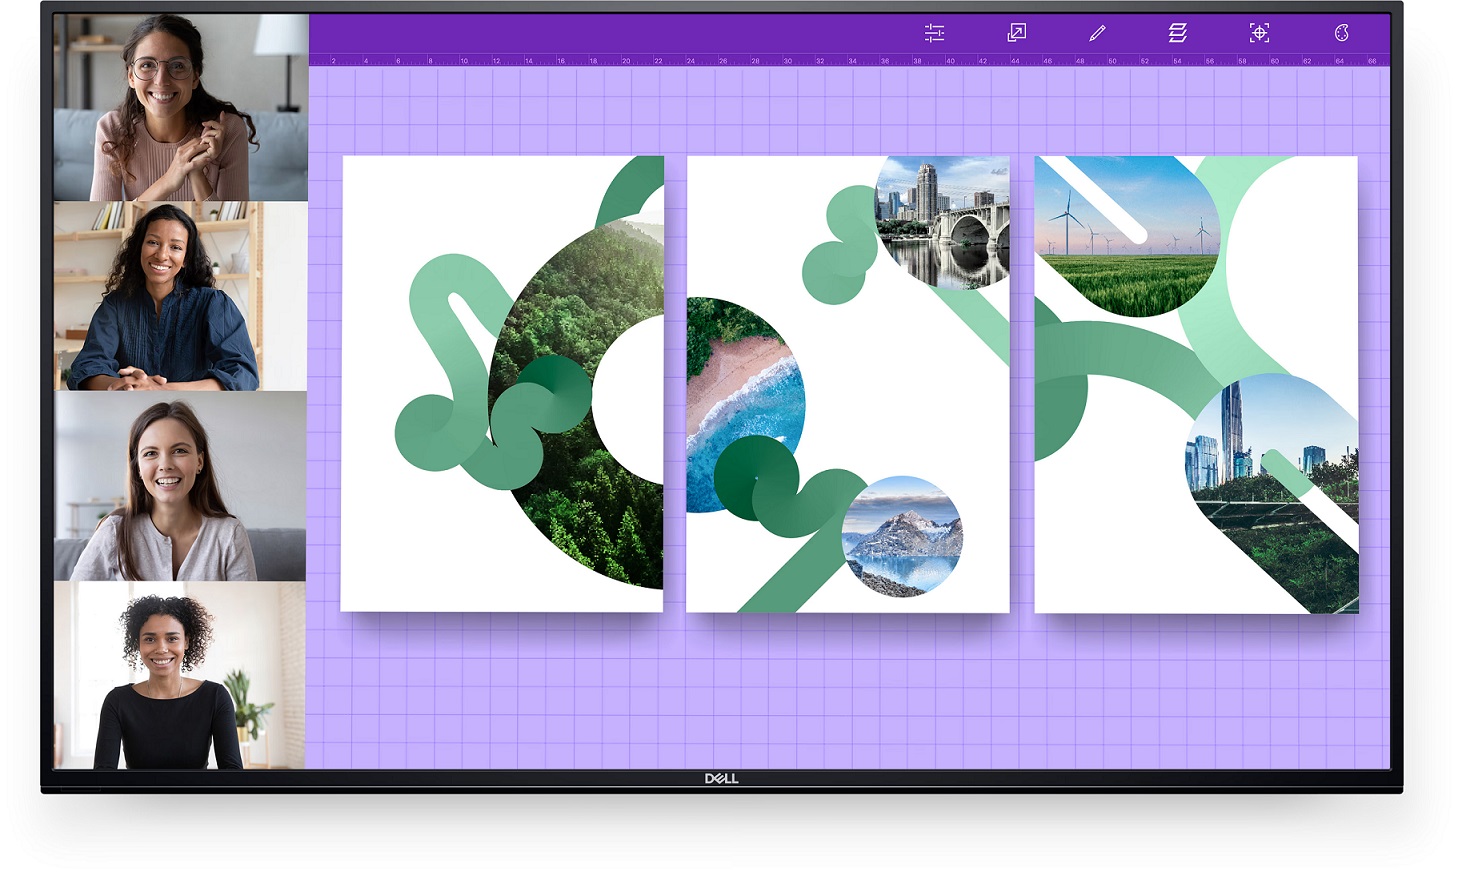The height and width of the screenshot is (876, 1458).
Task: Open the color palette icon
Action: [1341, 33]
